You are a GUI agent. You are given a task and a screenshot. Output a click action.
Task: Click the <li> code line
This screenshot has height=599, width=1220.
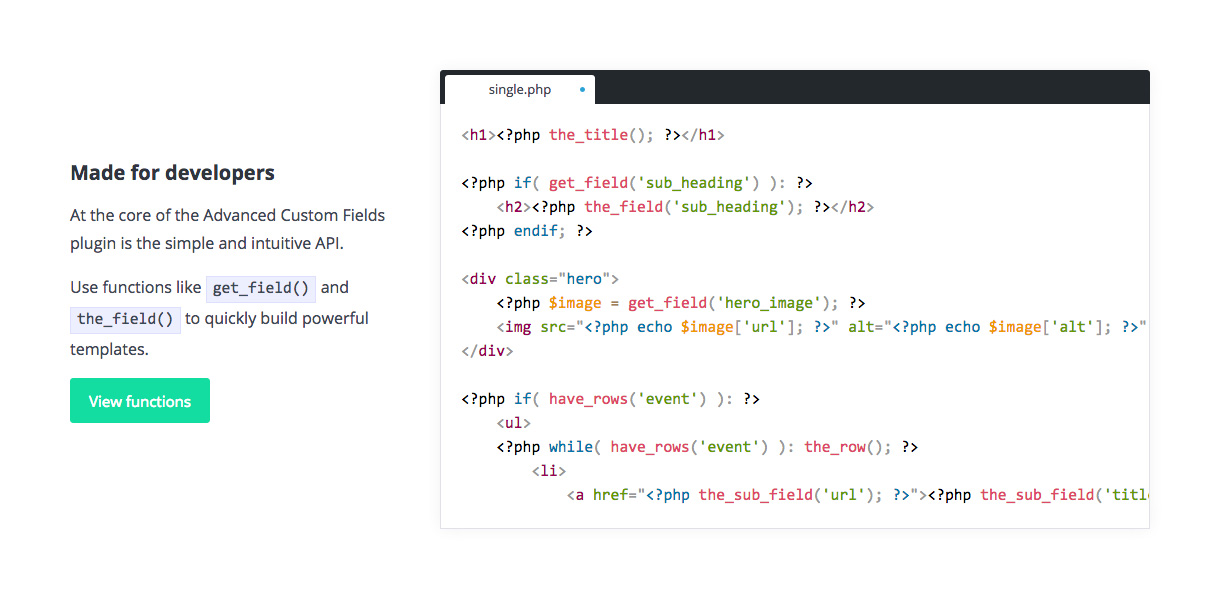(549, 471)
